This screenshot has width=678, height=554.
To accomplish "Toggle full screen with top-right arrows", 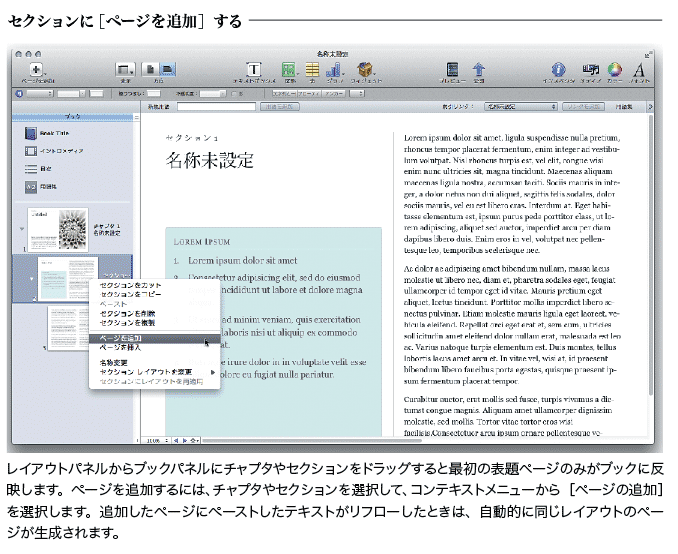I will coord(647,55).
